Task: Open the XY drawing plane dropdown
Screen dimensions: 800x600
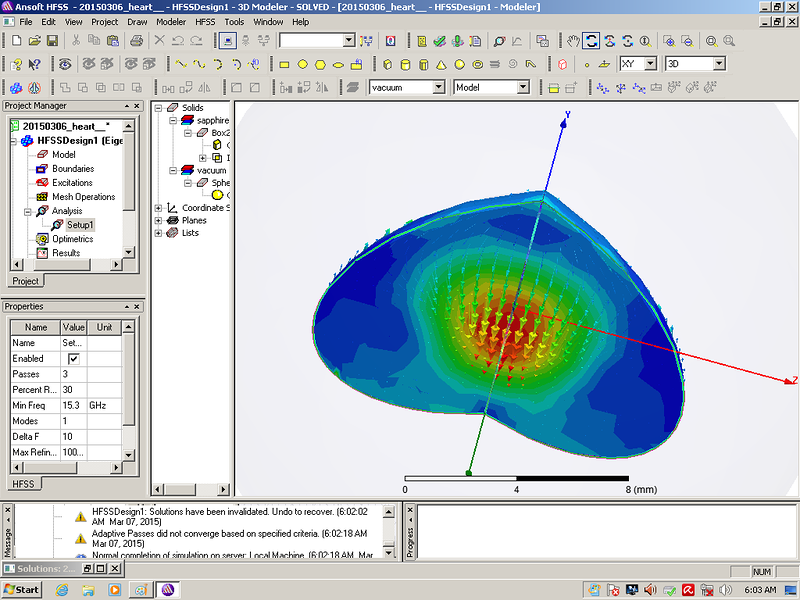Action: [650, 64]
